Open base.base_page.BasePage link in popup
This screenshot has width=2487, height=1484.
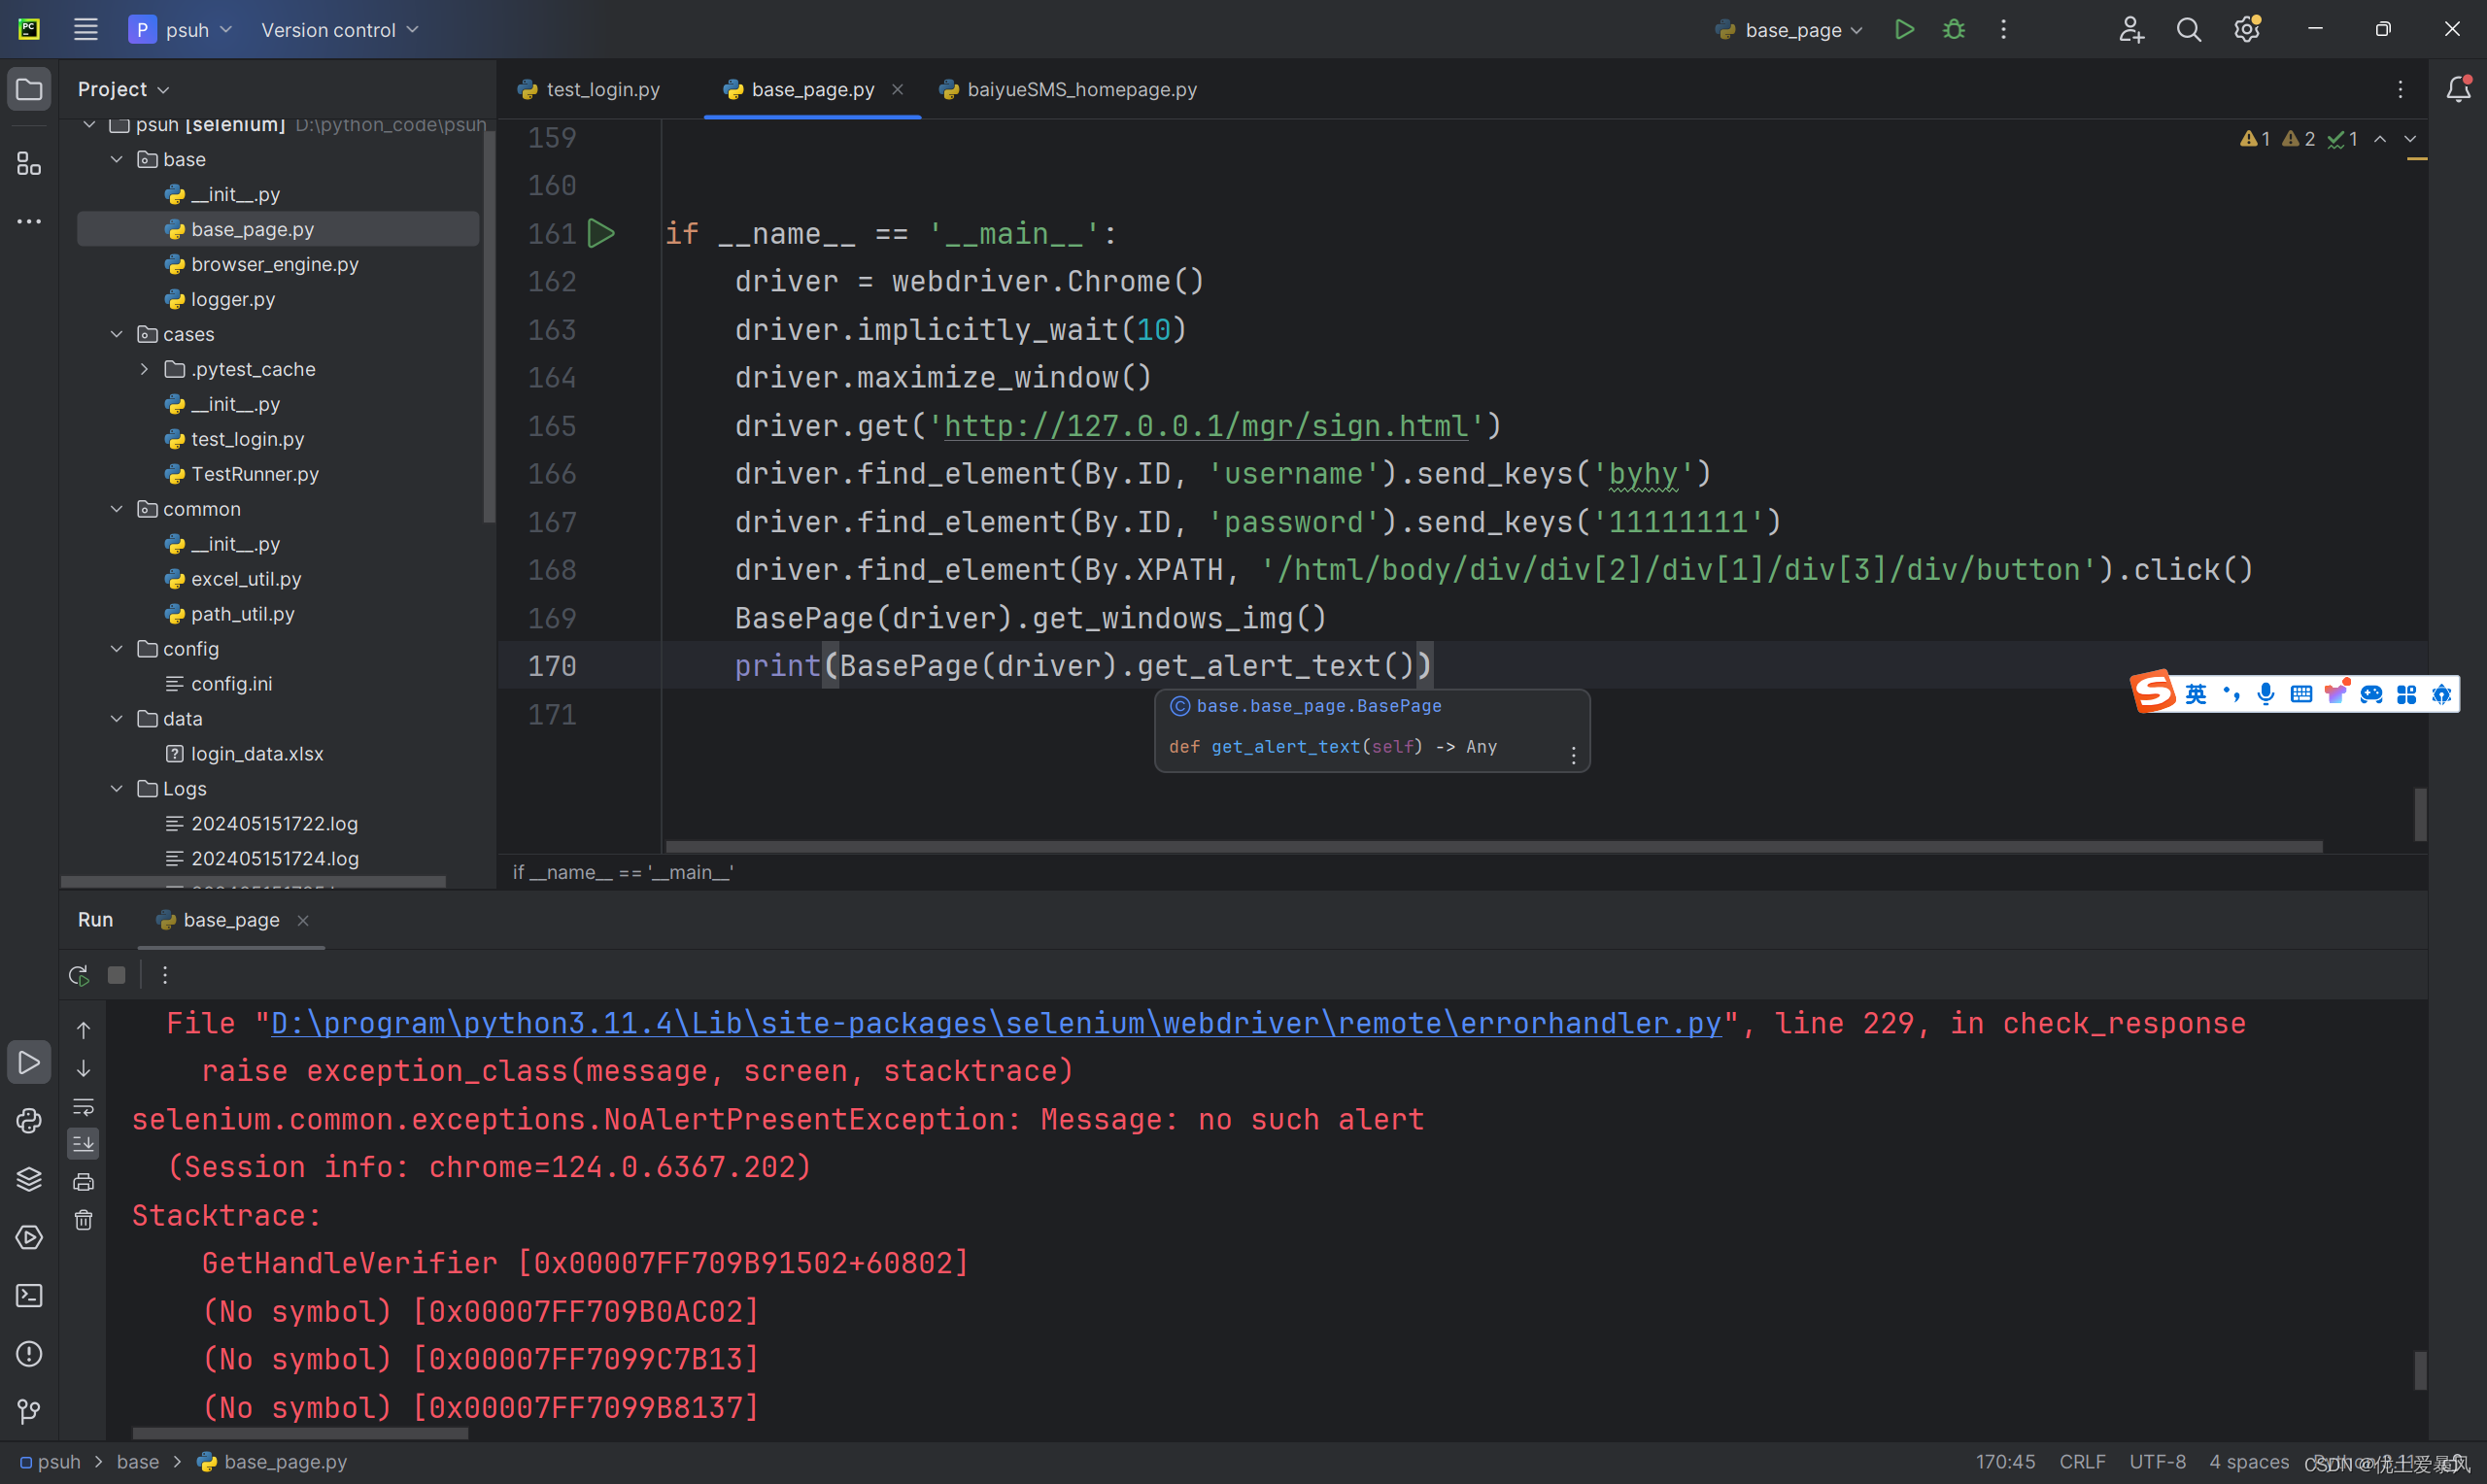tap(1319, 705)
